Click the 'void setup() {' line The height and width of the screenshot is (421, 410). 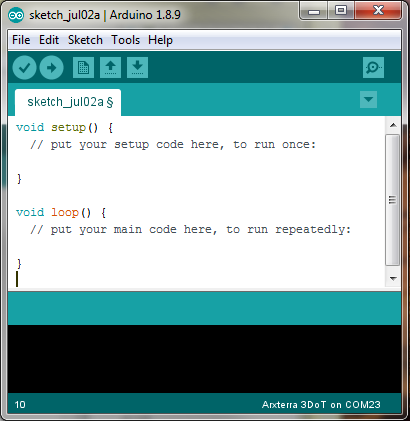tap(65, 127)
